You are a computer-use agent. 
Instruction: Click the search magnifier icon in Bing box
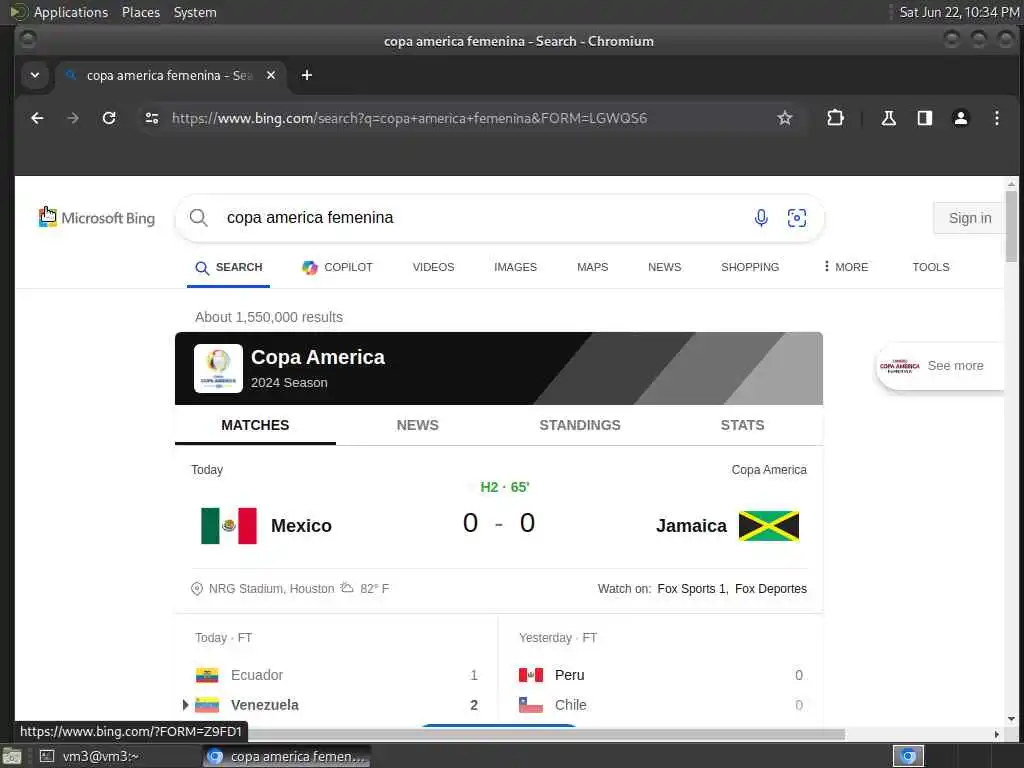[x=199, y=217]
